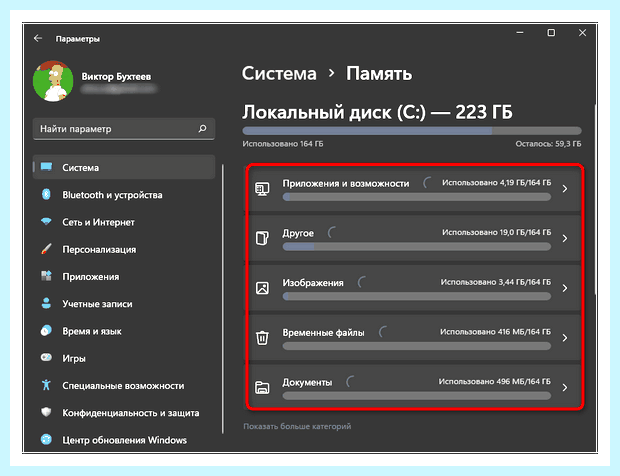Viewport: 620px width, 476px height.
Task: Click the Учетные записи person icon
Action: (x=46, y=303)
